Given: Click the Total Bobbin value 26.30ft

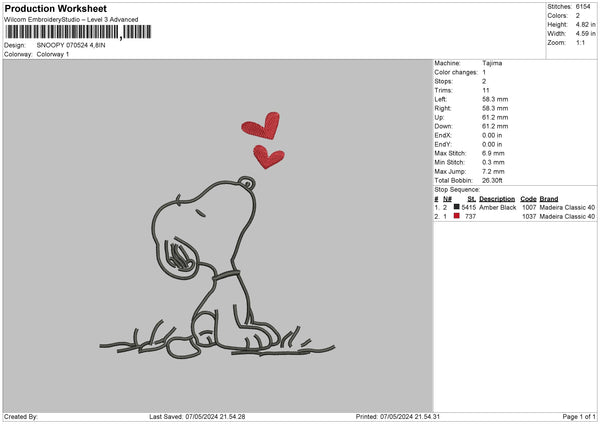Looking at the screenshot, I should pos(492,180).
